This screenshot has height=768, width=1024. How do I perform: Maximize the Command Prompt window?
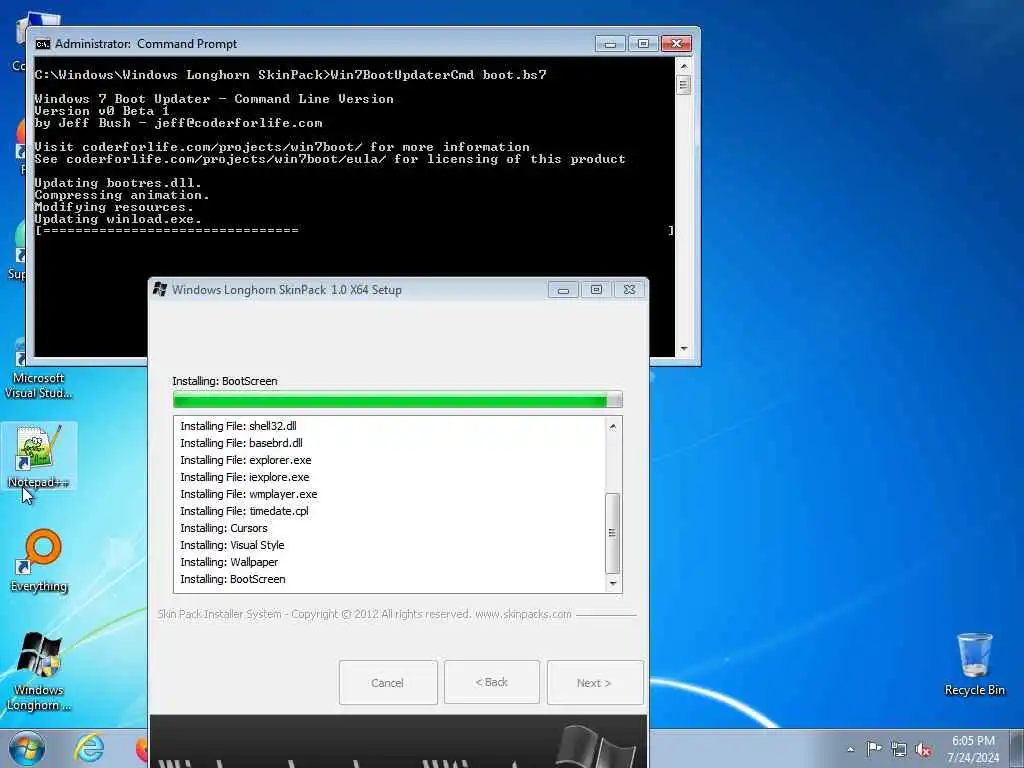[643, 44]
